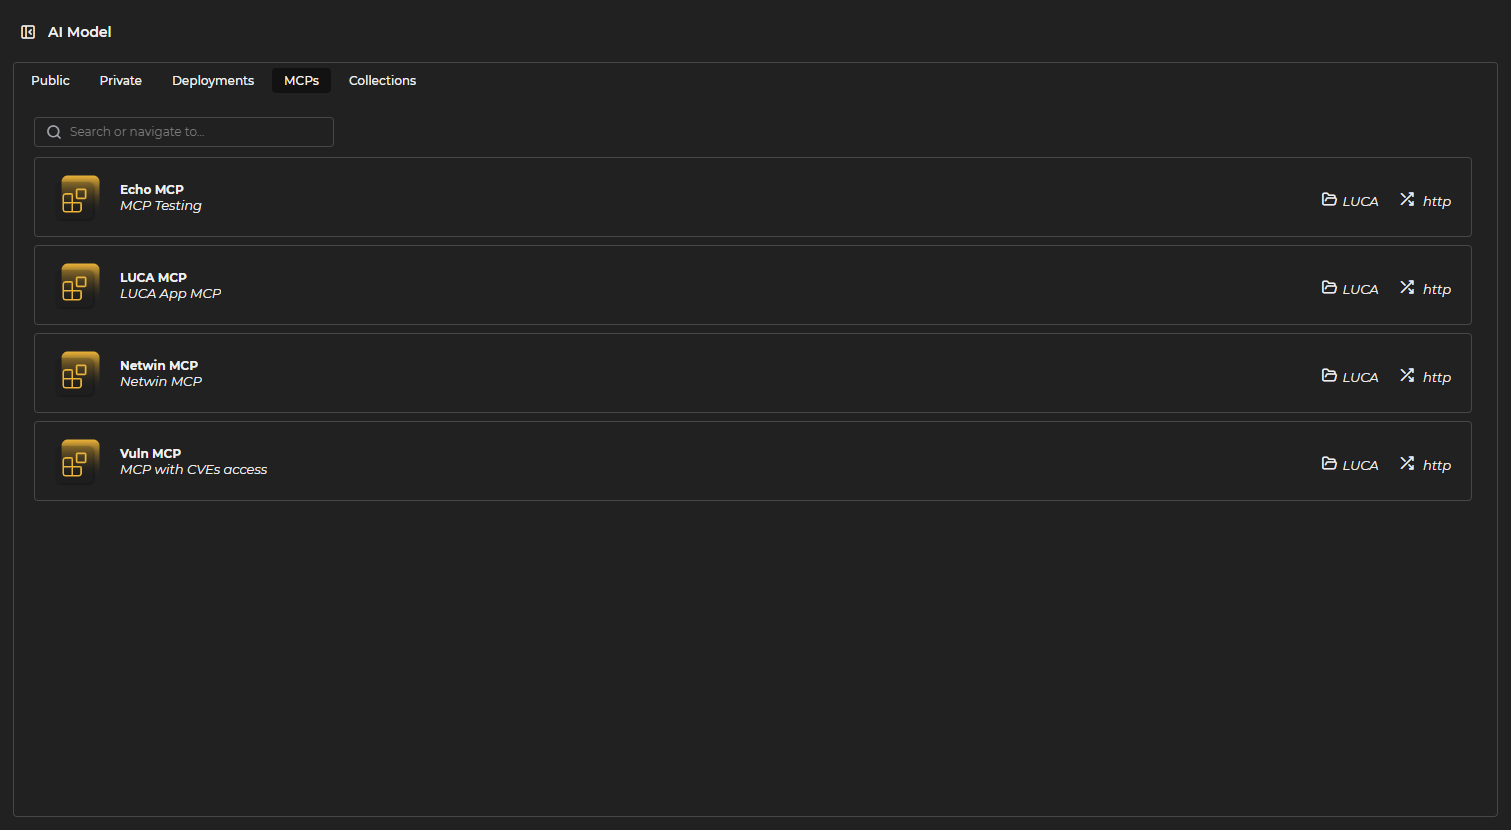Click the folder icon in LUCA MCP row
This screenshot has width=1511, height=830.
(x=1329, y=288)
